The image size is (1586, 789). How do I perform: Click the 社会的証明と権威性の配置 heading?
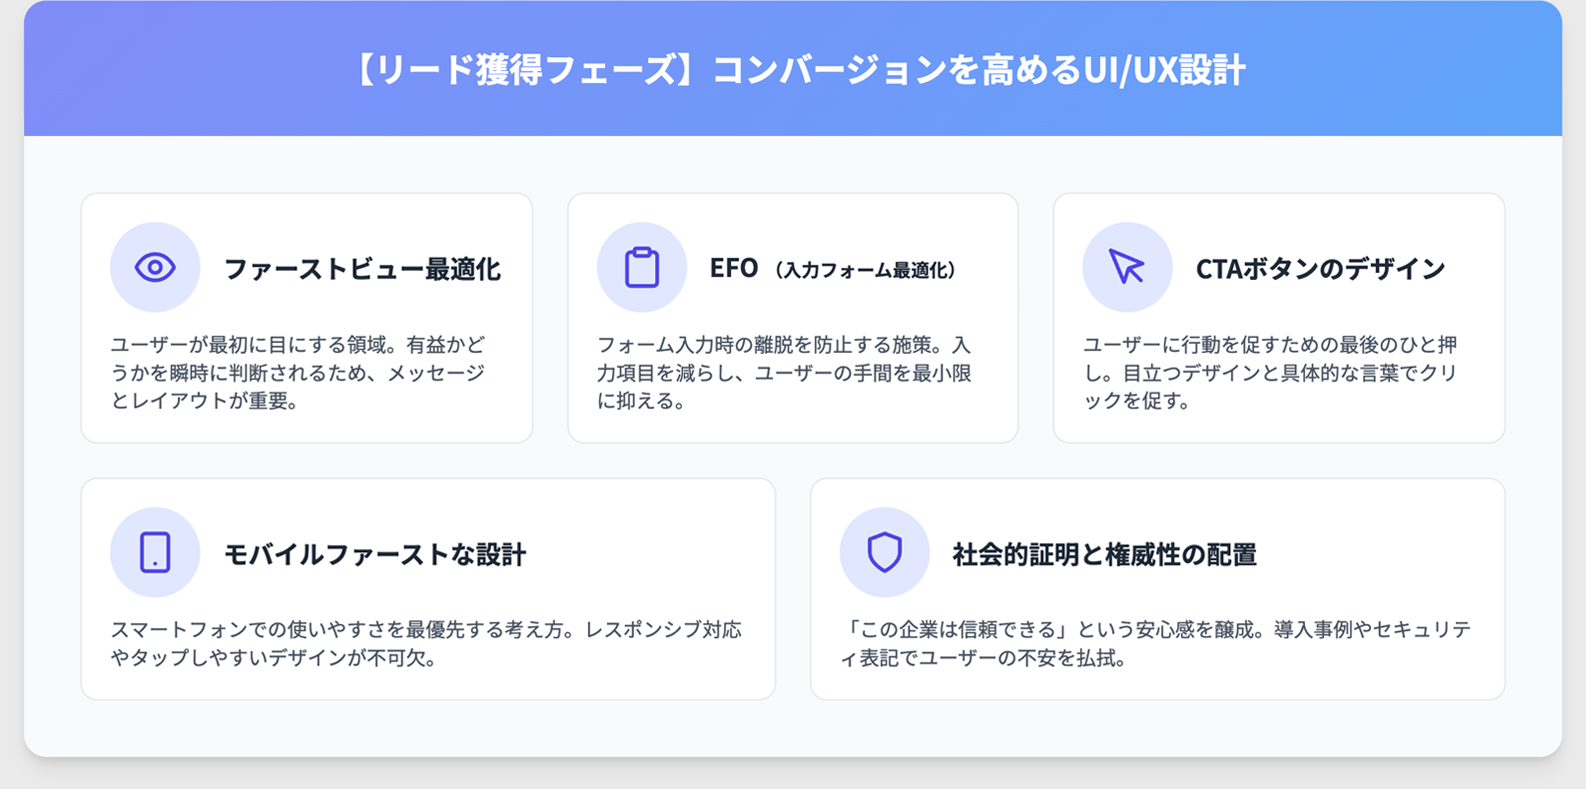[1104, 555]
